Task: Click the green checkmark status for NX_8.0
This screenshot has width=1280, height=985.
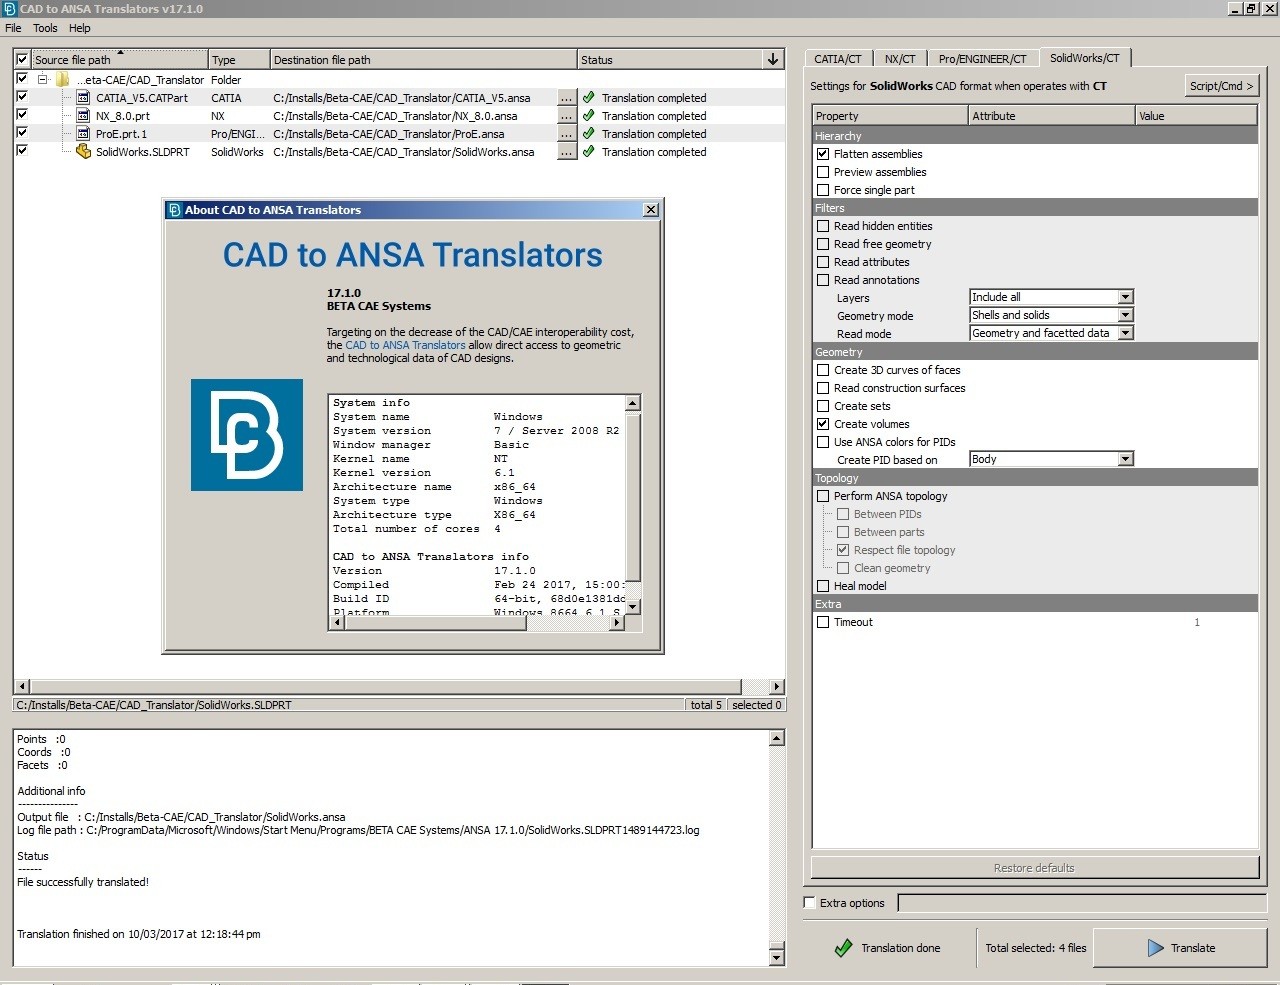Action: click(x=588, y=116)
